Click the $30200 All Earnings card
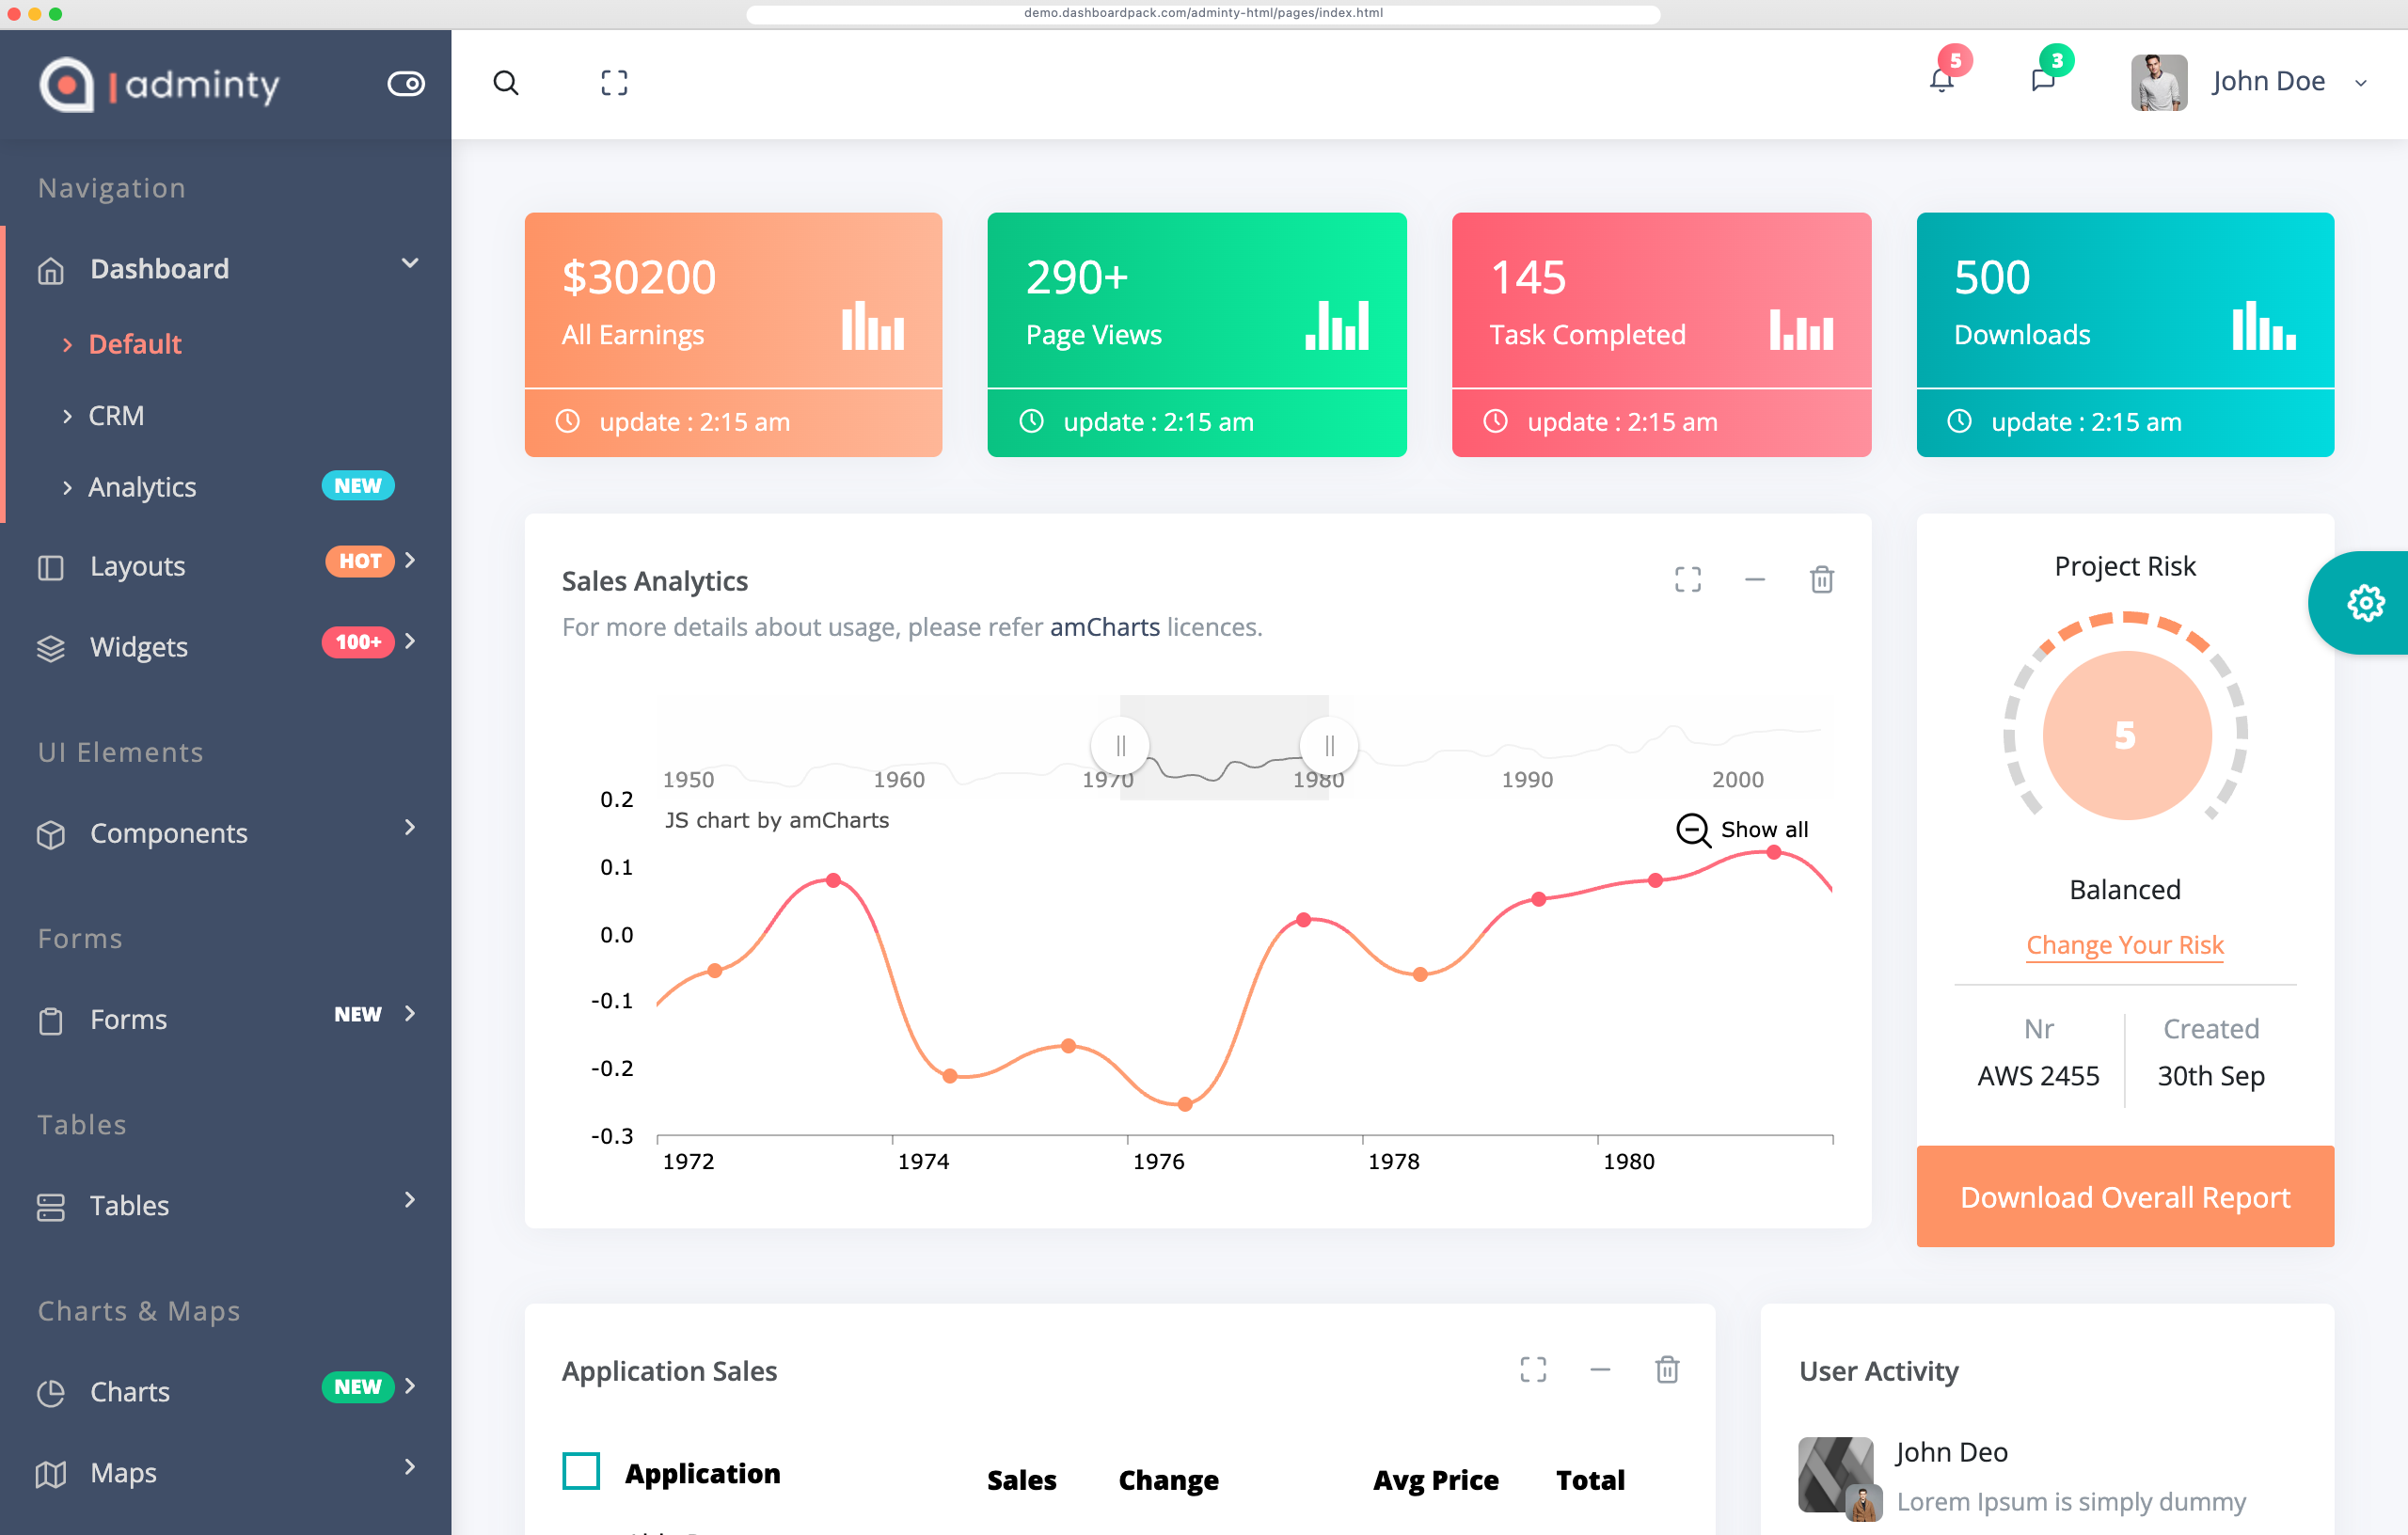This screenshot has height=1535, width=2408. [x=733, y=335]
